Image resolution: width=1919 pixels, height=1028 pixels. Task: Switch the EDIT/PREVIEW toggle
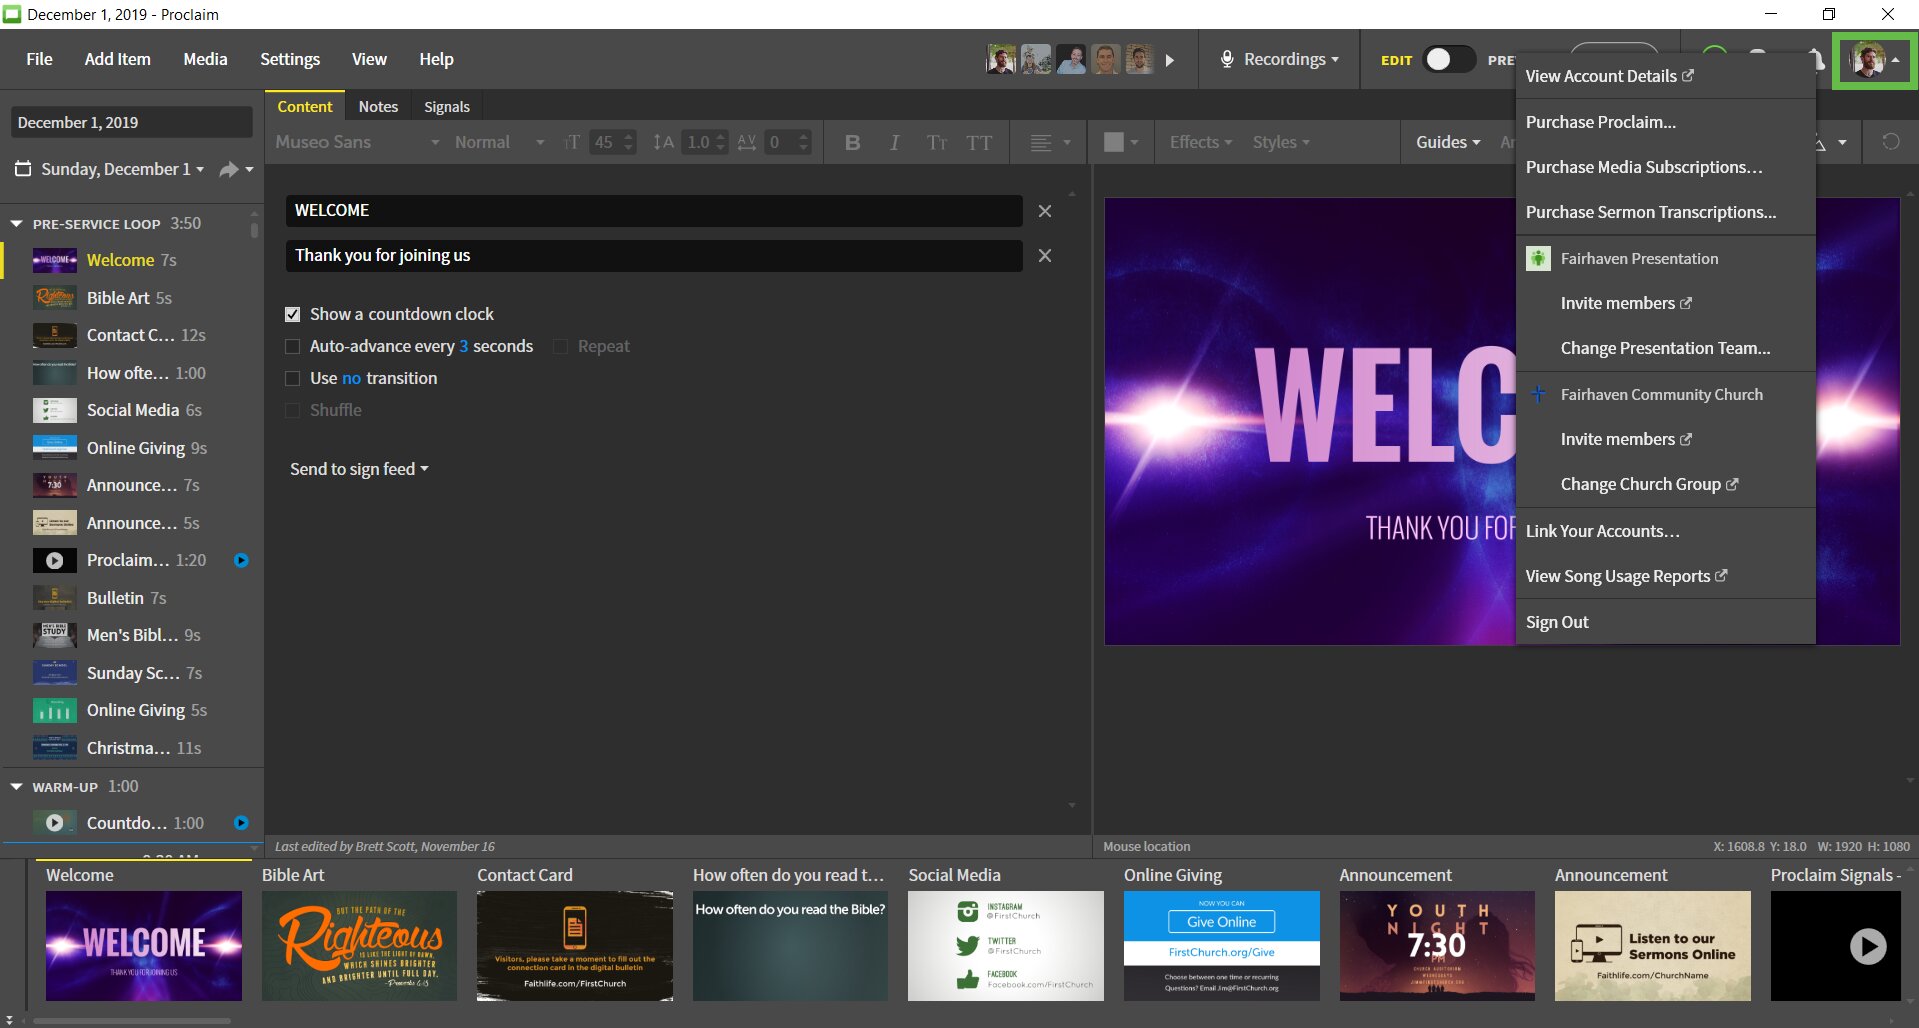pyautogui.click(x=1448, y=60)
